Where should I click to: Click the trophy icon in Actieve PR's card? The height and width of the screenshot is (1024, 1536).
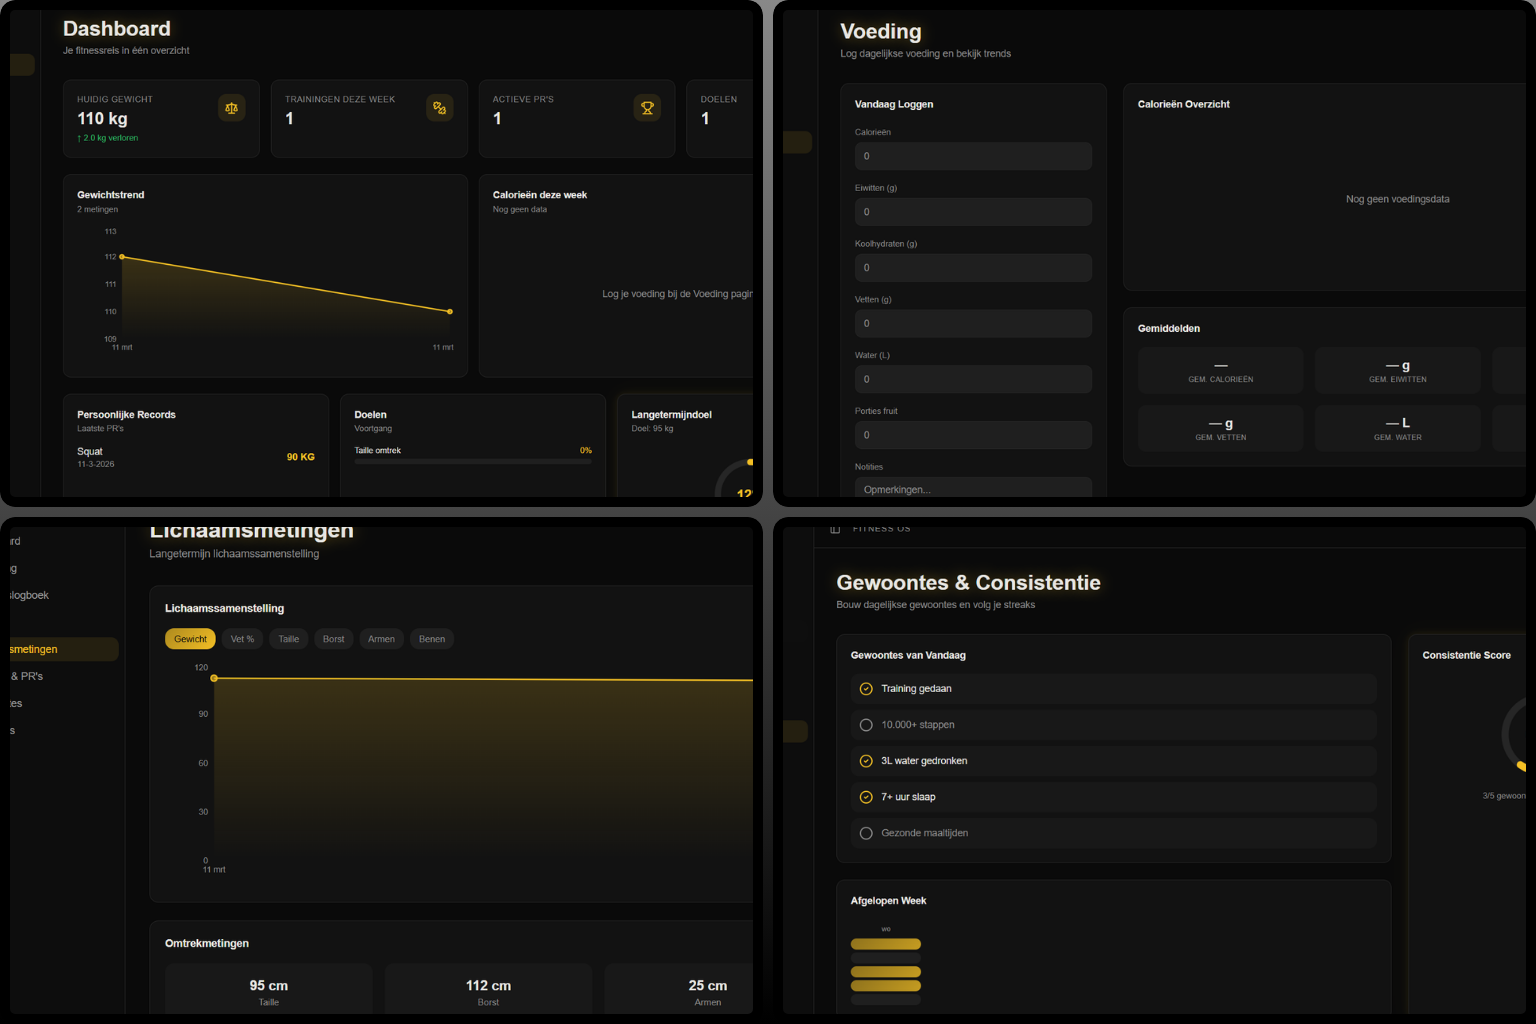pos(647,108)
